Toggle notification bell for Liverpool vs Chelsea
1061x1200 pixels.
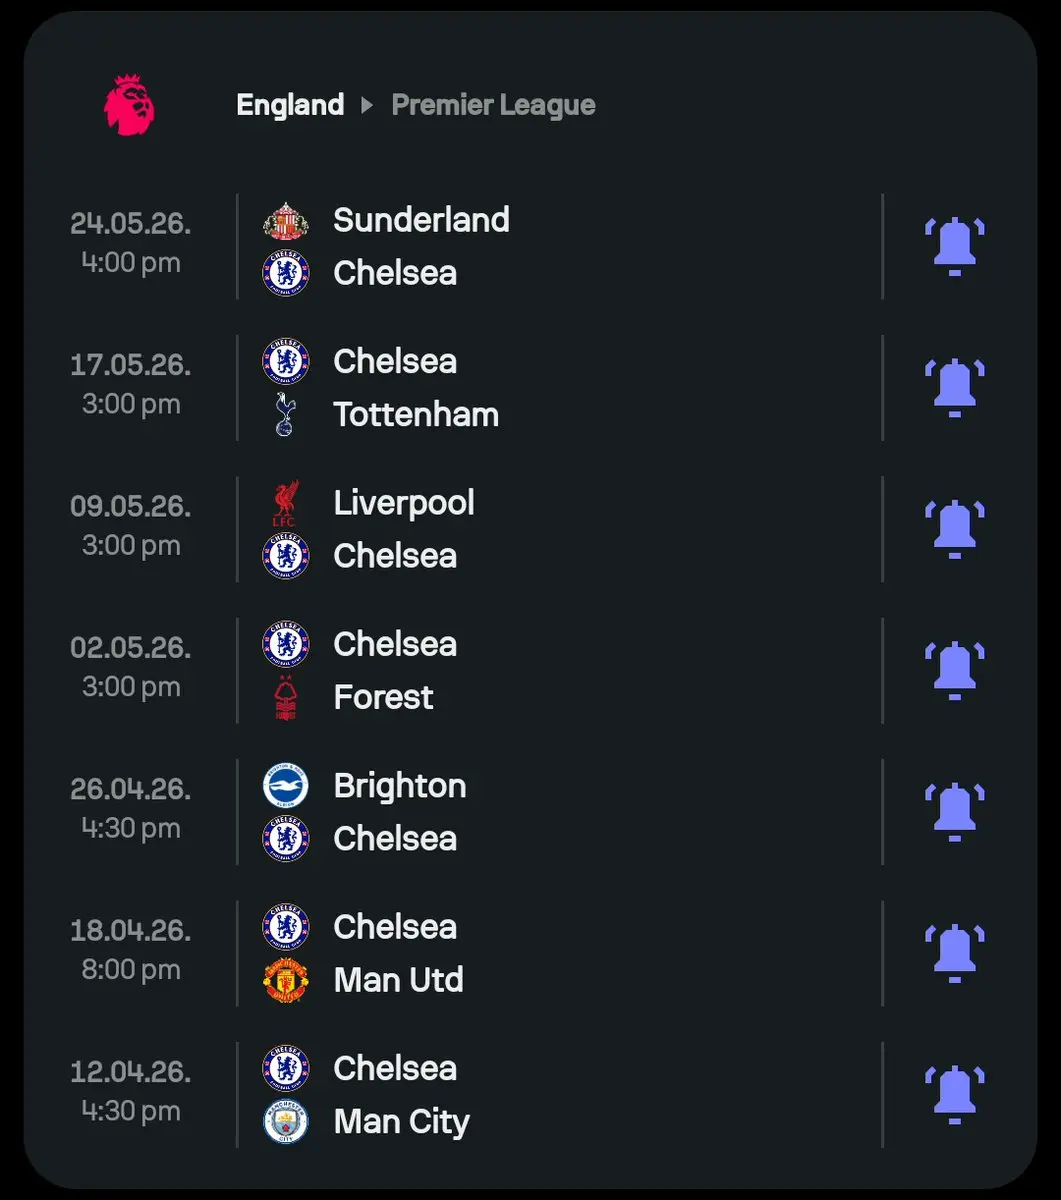954,528
